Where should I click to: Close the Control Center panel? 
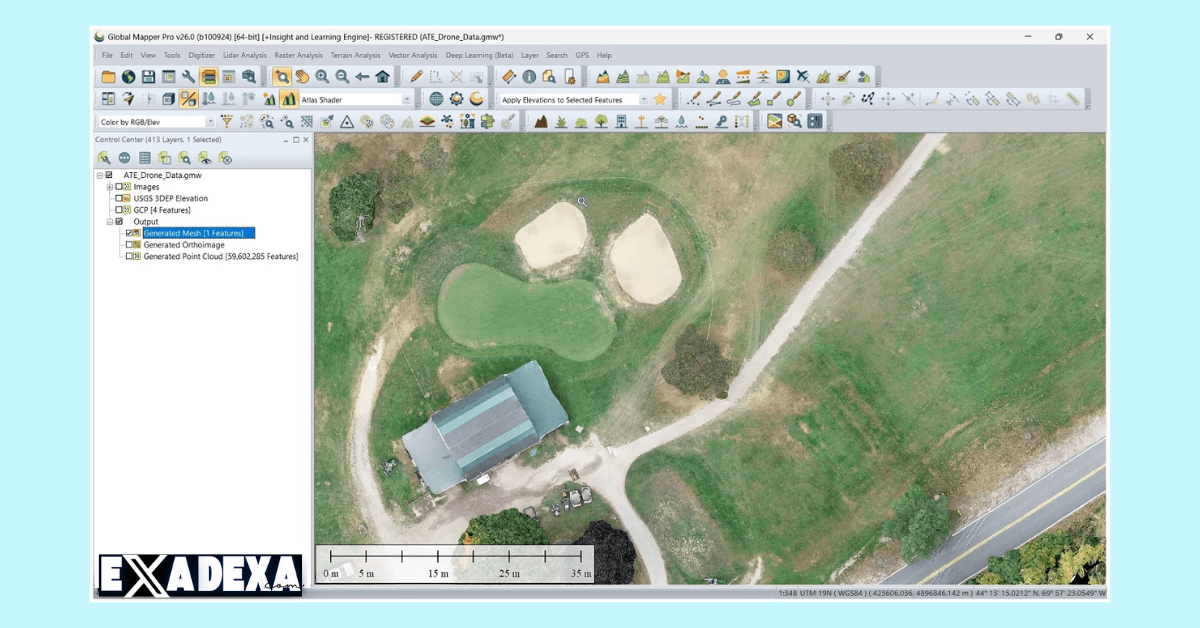(305, 140)
